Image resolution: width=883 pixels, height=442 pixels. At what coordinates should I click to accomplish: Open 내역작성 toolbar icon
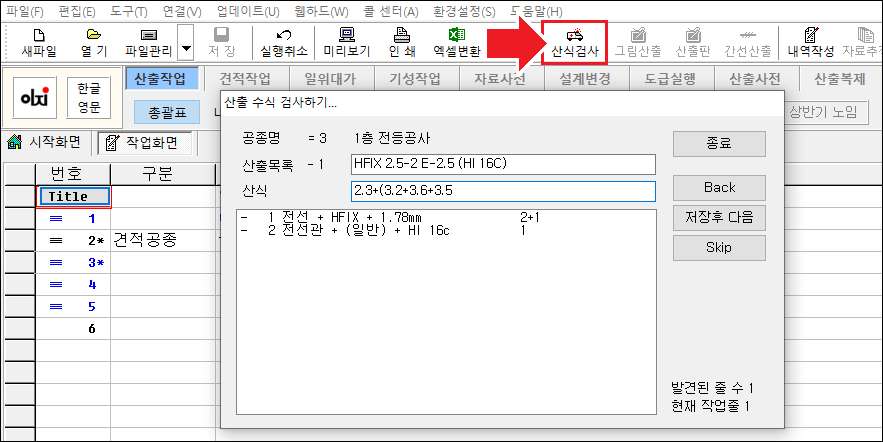(x=810, y=43)
